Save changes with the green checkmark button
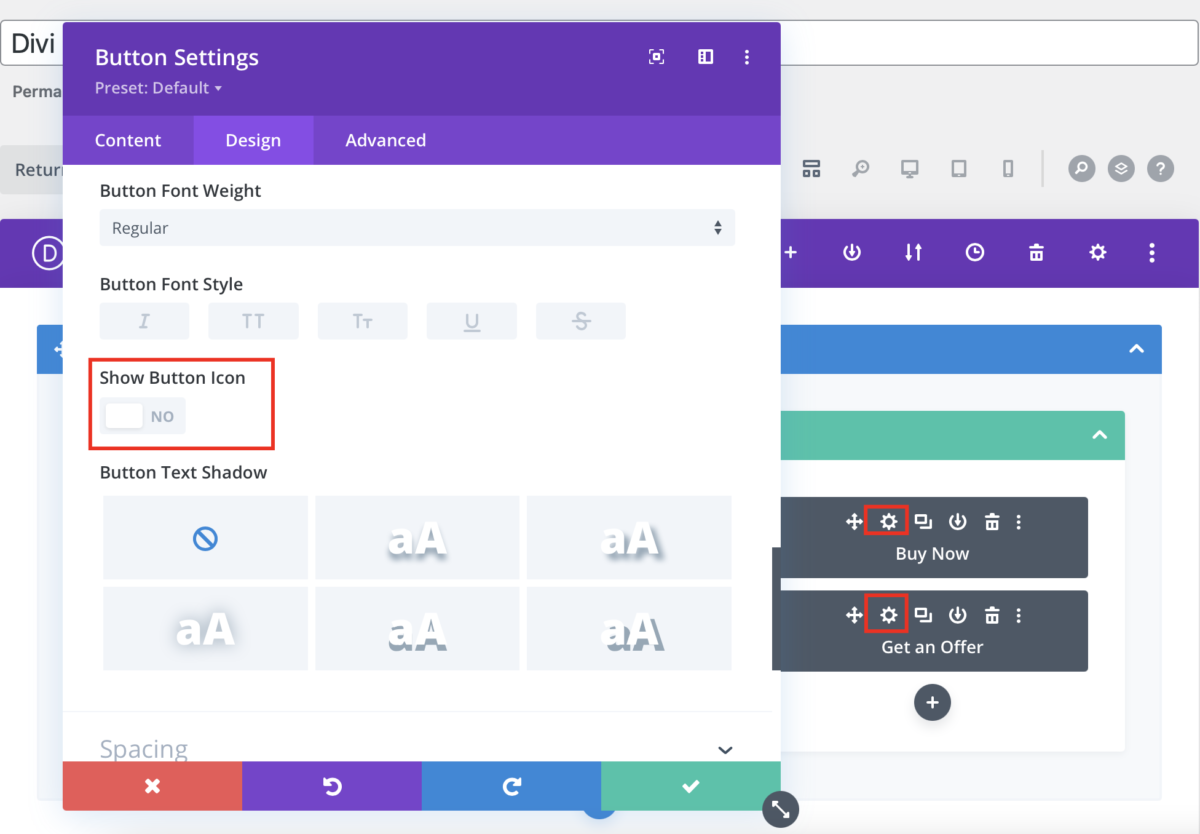The image size is (1200, 834). tap(690, 786)
